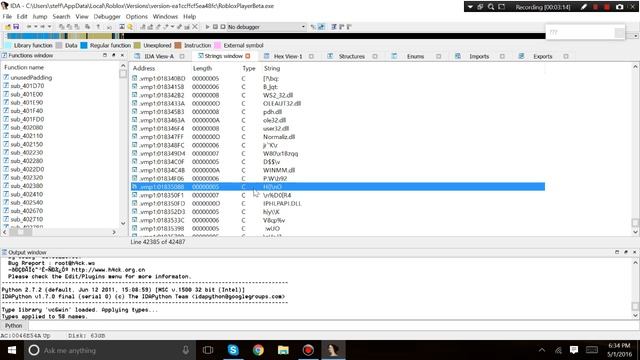The width and height of the screenshot is (640, 360).
Task: Close the IDA View-A tab
Action: (x=182, y=56)
